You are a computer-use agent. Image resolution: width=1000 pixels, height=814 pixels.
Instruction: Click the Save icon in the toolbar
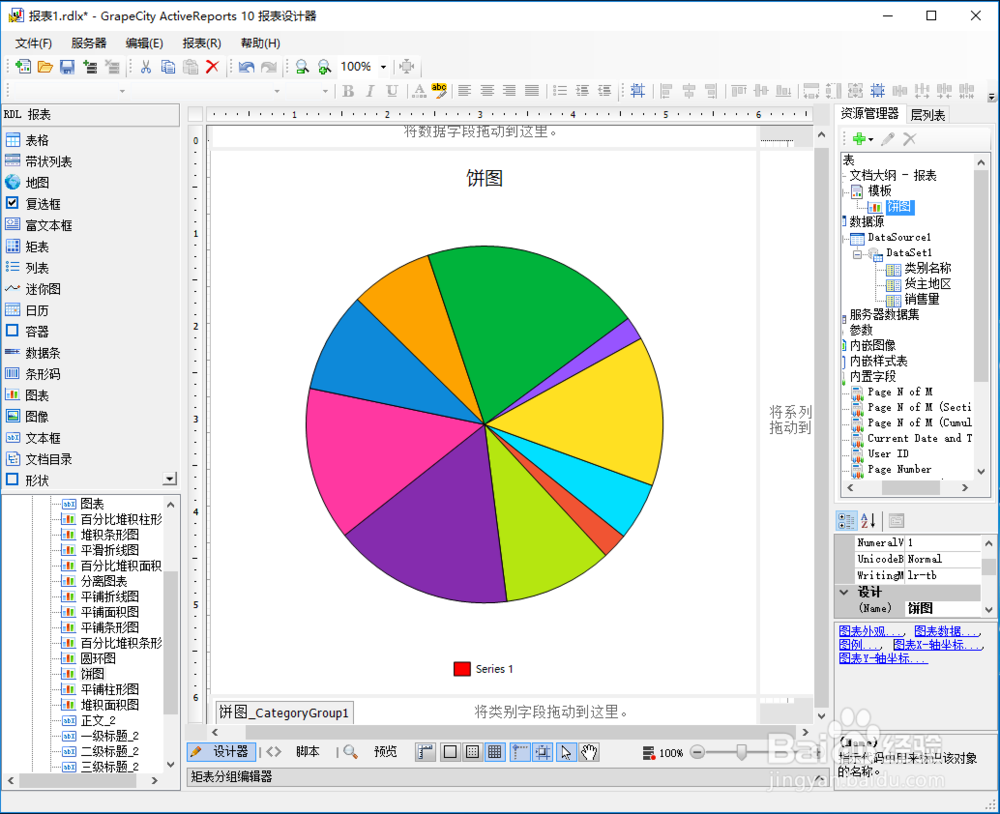pos(65,66)
